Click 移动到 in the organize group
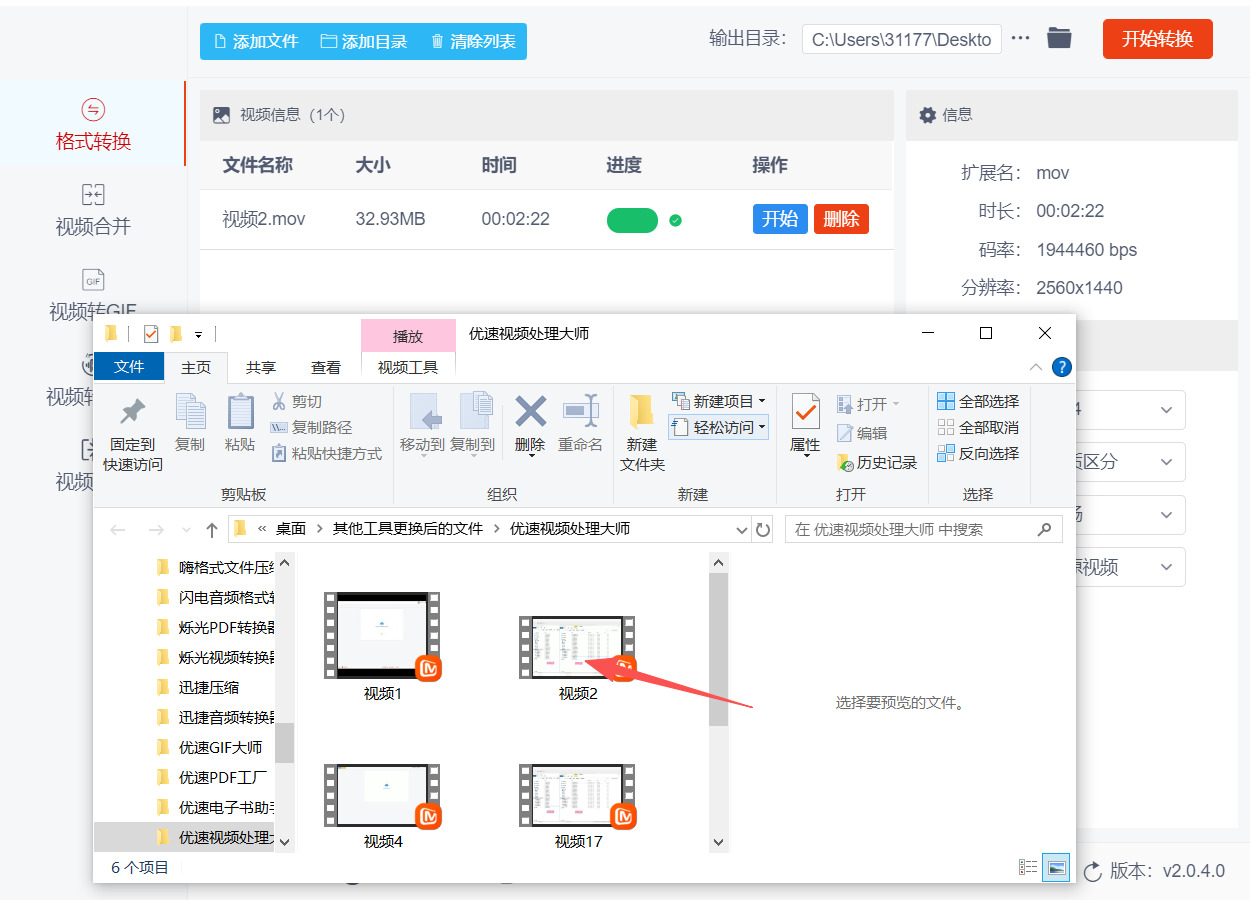Image resolution: width=1250 pixels, height=900 pixels. pos(423,424)
